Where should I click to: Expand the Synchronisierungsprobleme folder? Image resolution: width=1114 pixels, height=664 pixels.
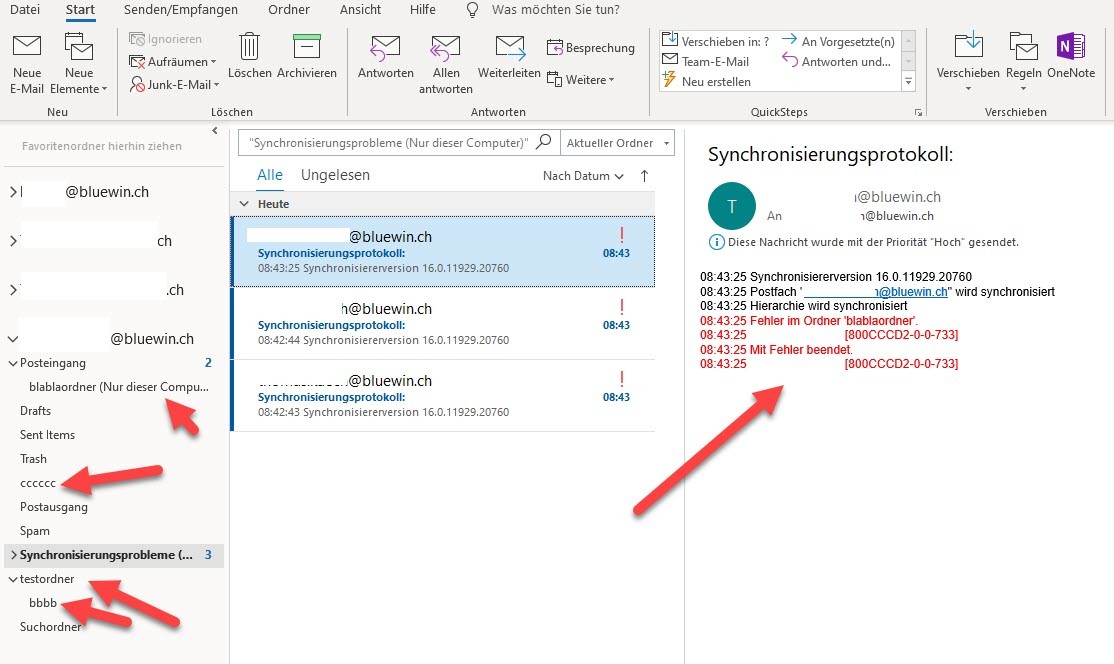(12, 554)
